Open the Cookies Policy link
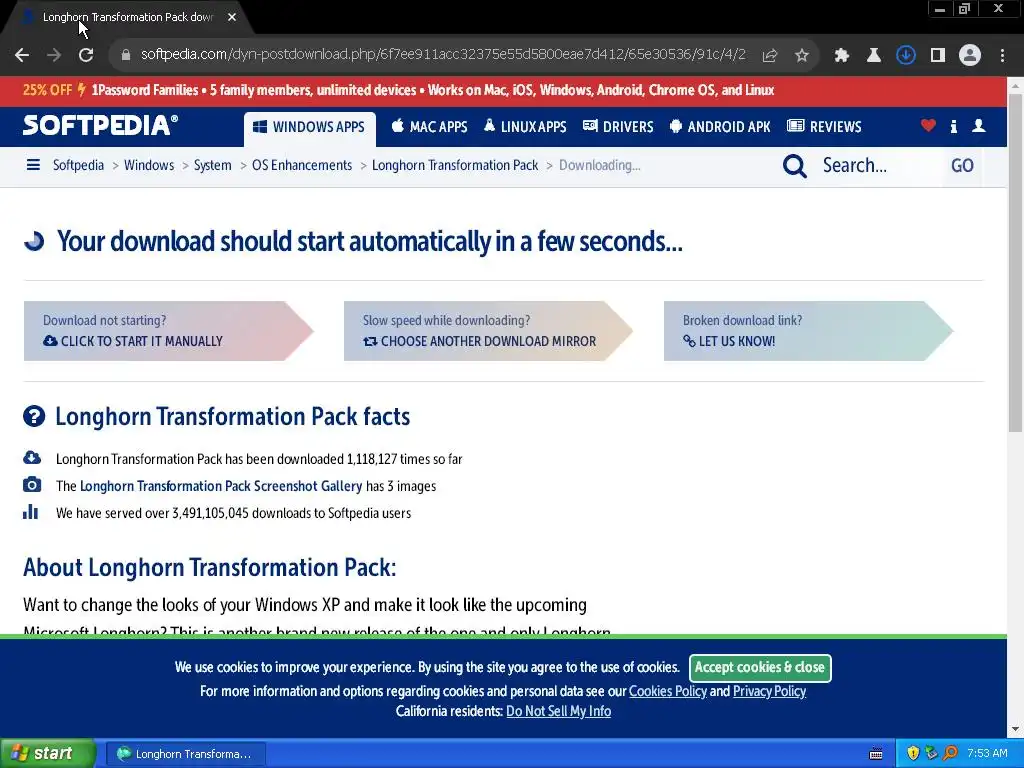Viewport: 1024px width, 768px height. (667, 691)
